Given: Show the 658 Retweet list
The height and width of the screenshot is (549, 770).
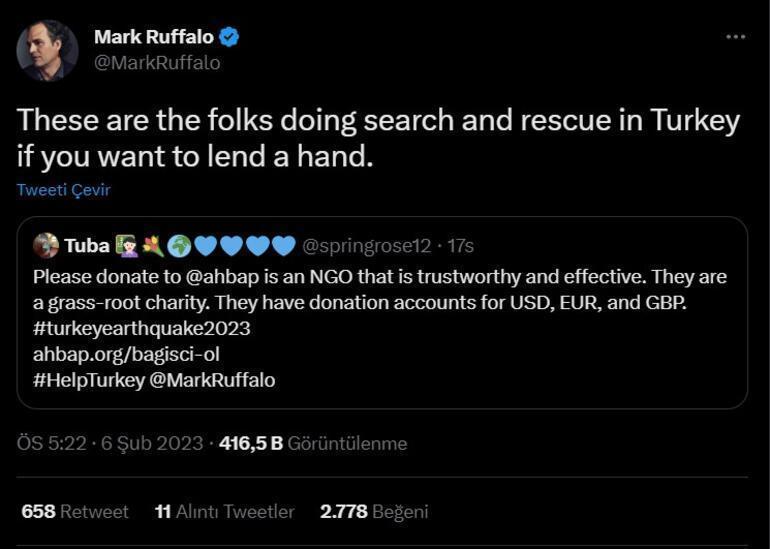Looking at the screenshot, I should pos(75,511).
